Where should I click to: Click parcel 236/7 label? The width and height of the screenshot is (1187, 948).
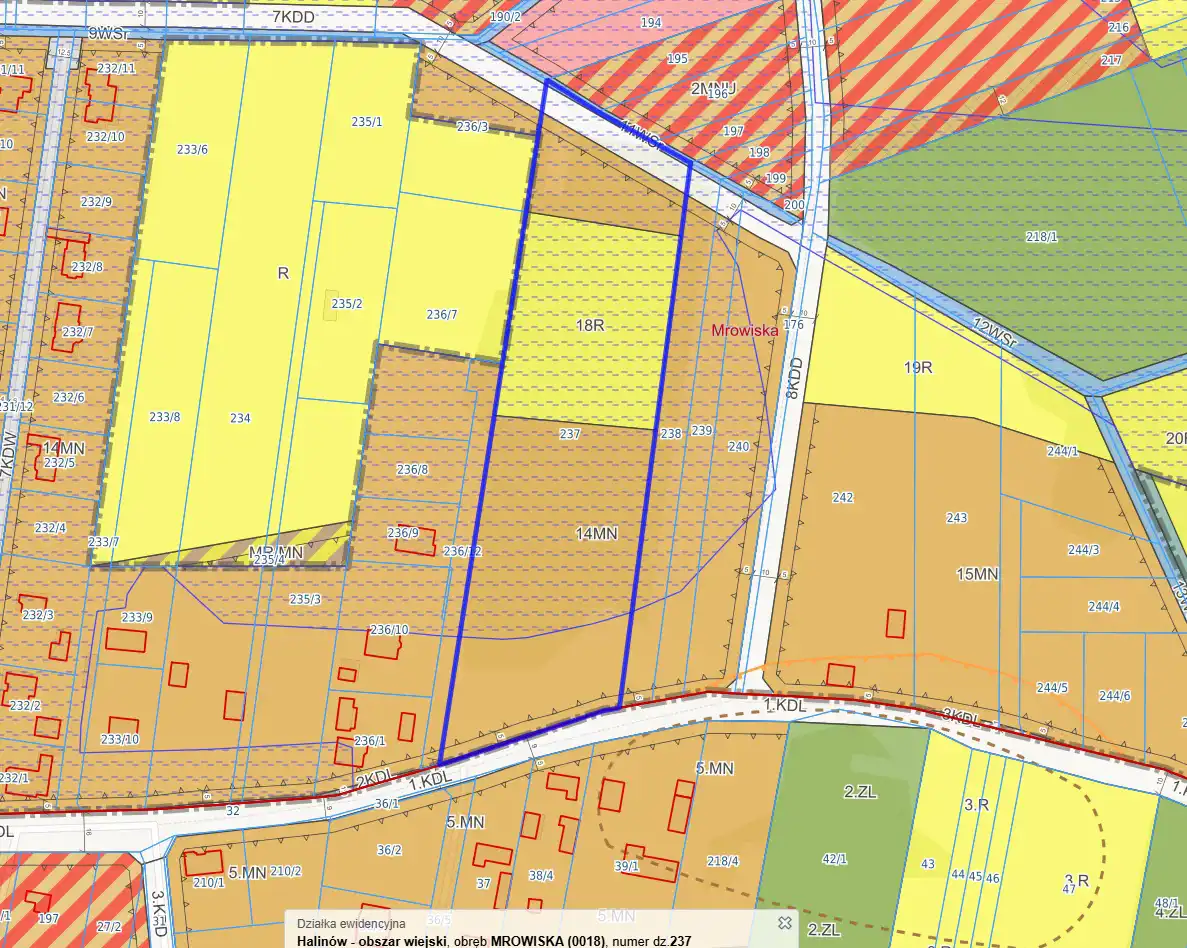point(441,314)
